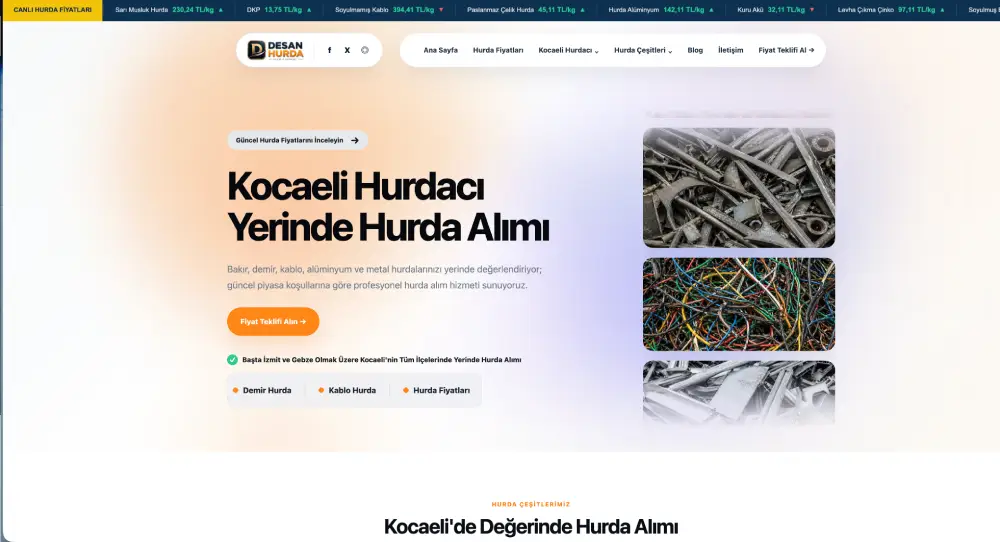Click up arrow beside Levha Çıkma Çinko price

click(942, 10)
